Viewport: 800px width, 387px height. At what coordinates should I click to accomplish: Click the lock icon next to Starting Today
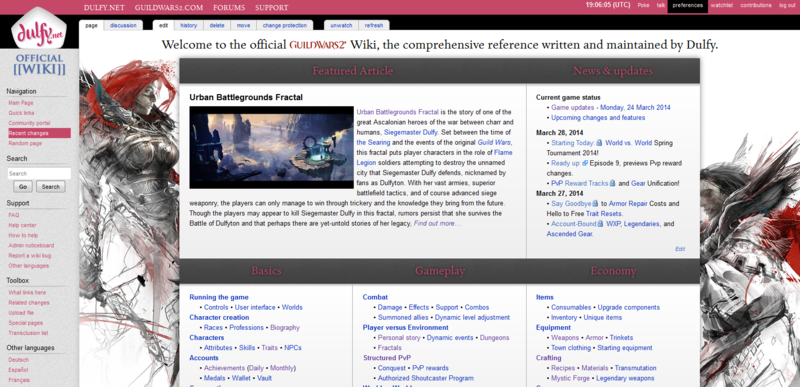coord(599,143)
